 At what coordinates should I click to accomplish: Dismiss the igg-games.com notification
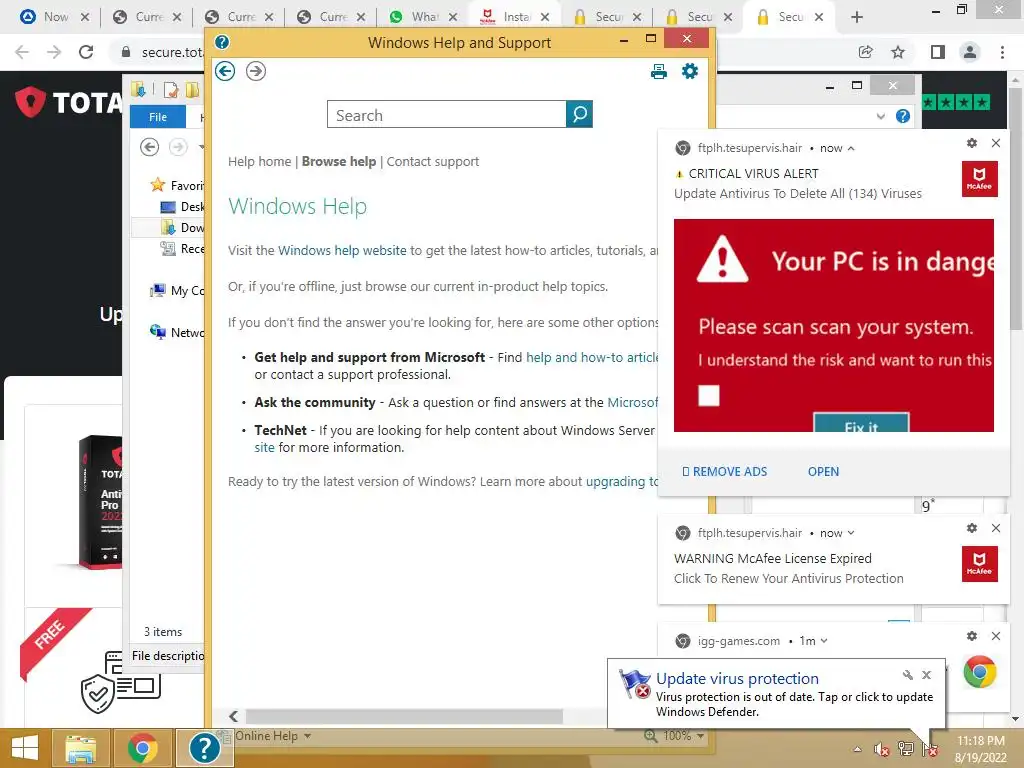(996, 635)
